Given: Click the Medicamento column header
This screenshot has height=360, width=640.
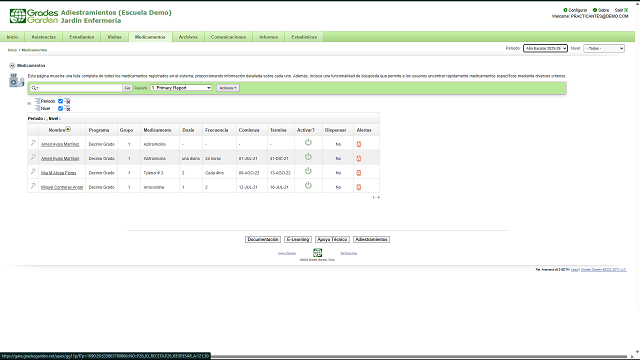Looking at the screenshot, I should click(x=158, y=130).
